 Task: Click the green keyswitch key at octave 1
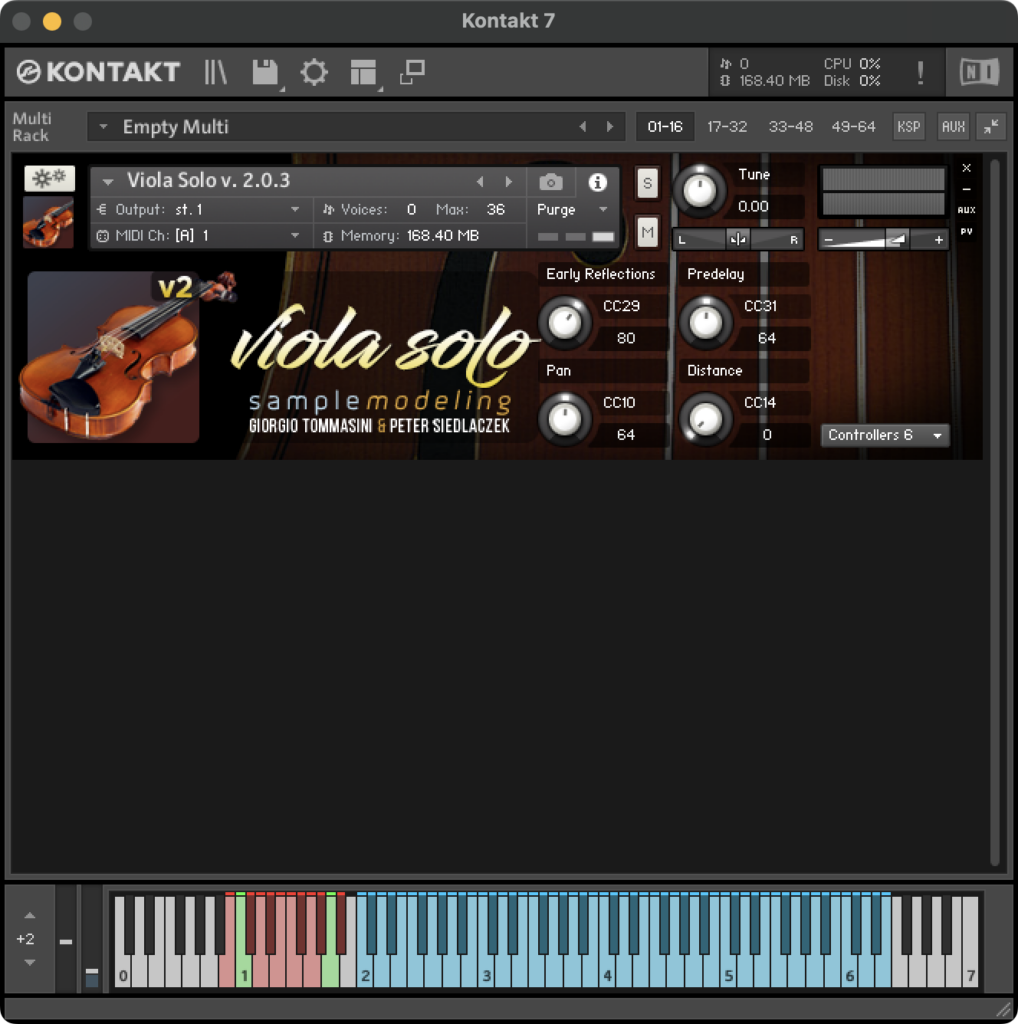pyautogui.click(x=243, y=974)
